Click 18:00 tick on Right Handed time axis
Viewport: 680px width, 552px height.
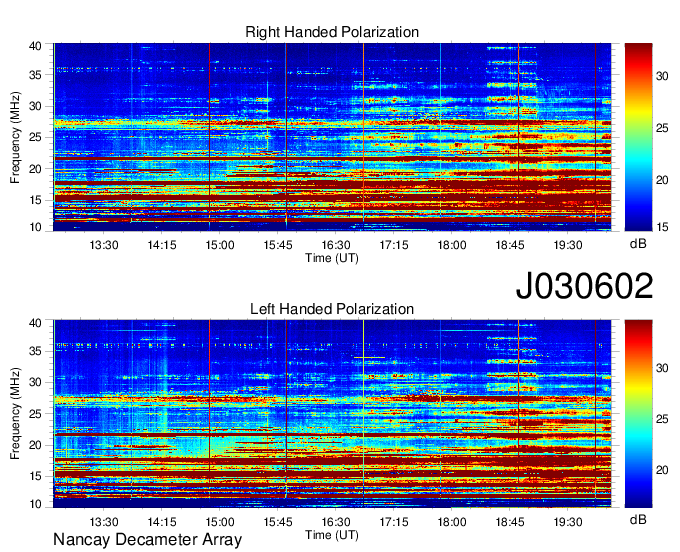click(452, 245)
